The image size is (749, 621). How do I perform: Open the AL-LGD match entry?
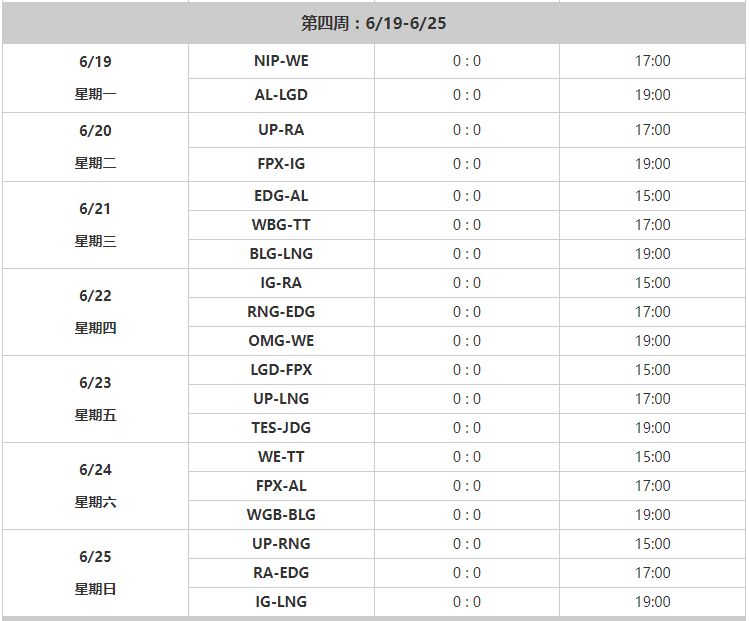pyautogui.click(x=281, y=95)
